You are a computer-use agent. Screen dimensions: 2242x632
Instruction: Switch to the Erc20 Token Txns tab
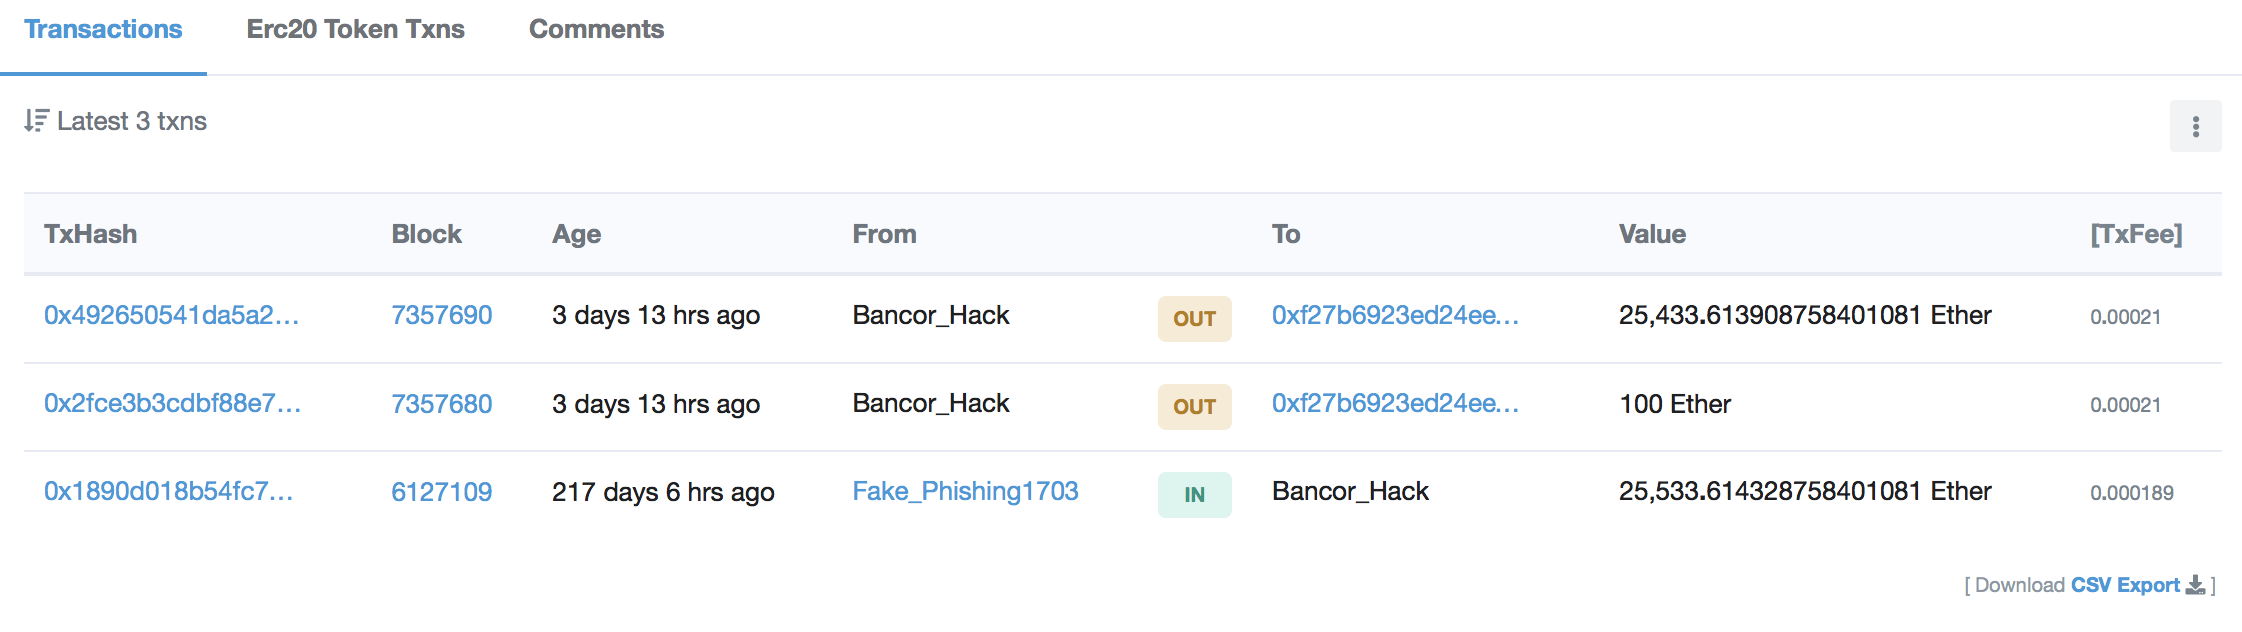(355, 29)
